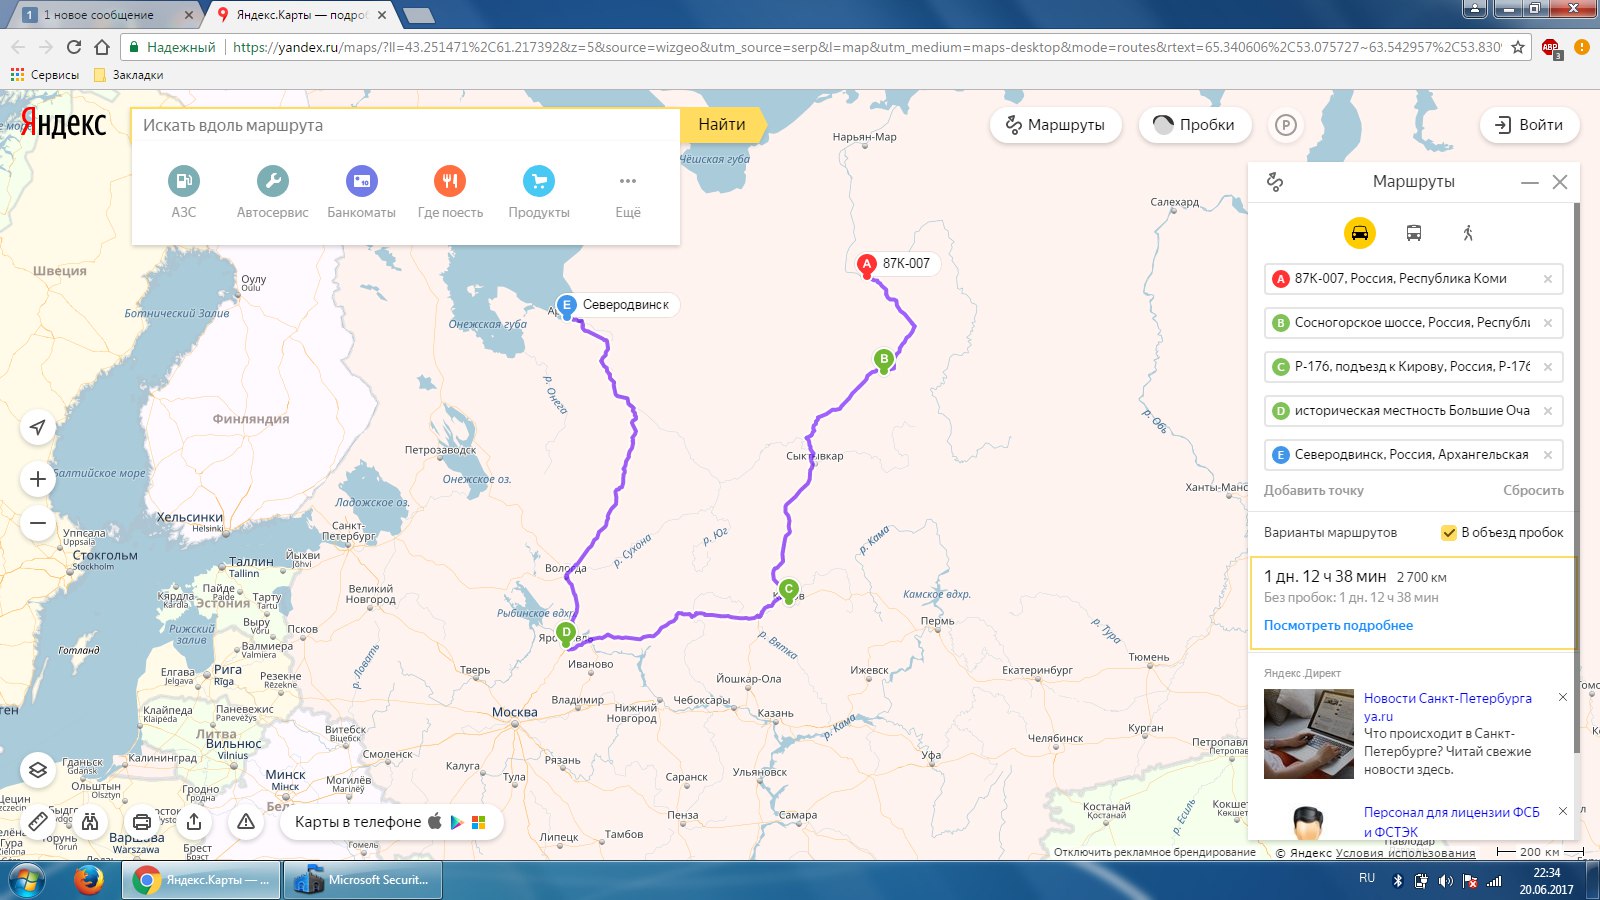Click the share map icon
Screen dimensions: 1600x900
(x=194, y=822)
